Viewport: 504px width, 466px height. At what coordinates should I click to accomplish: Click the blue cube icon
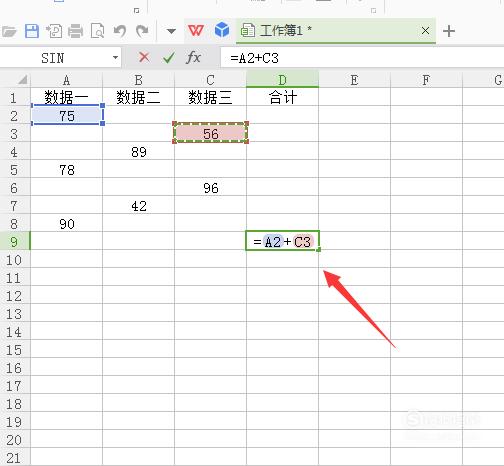pyautogui.click(x=222, y=30)
